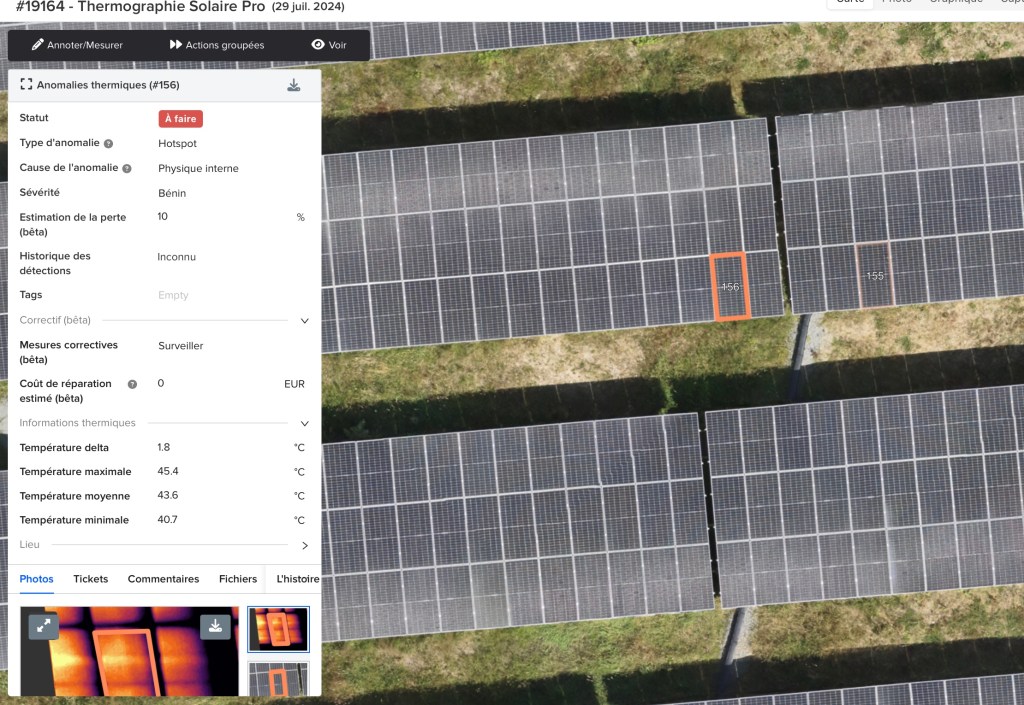Click help icon beside Coût de réparation

point(132,384)
